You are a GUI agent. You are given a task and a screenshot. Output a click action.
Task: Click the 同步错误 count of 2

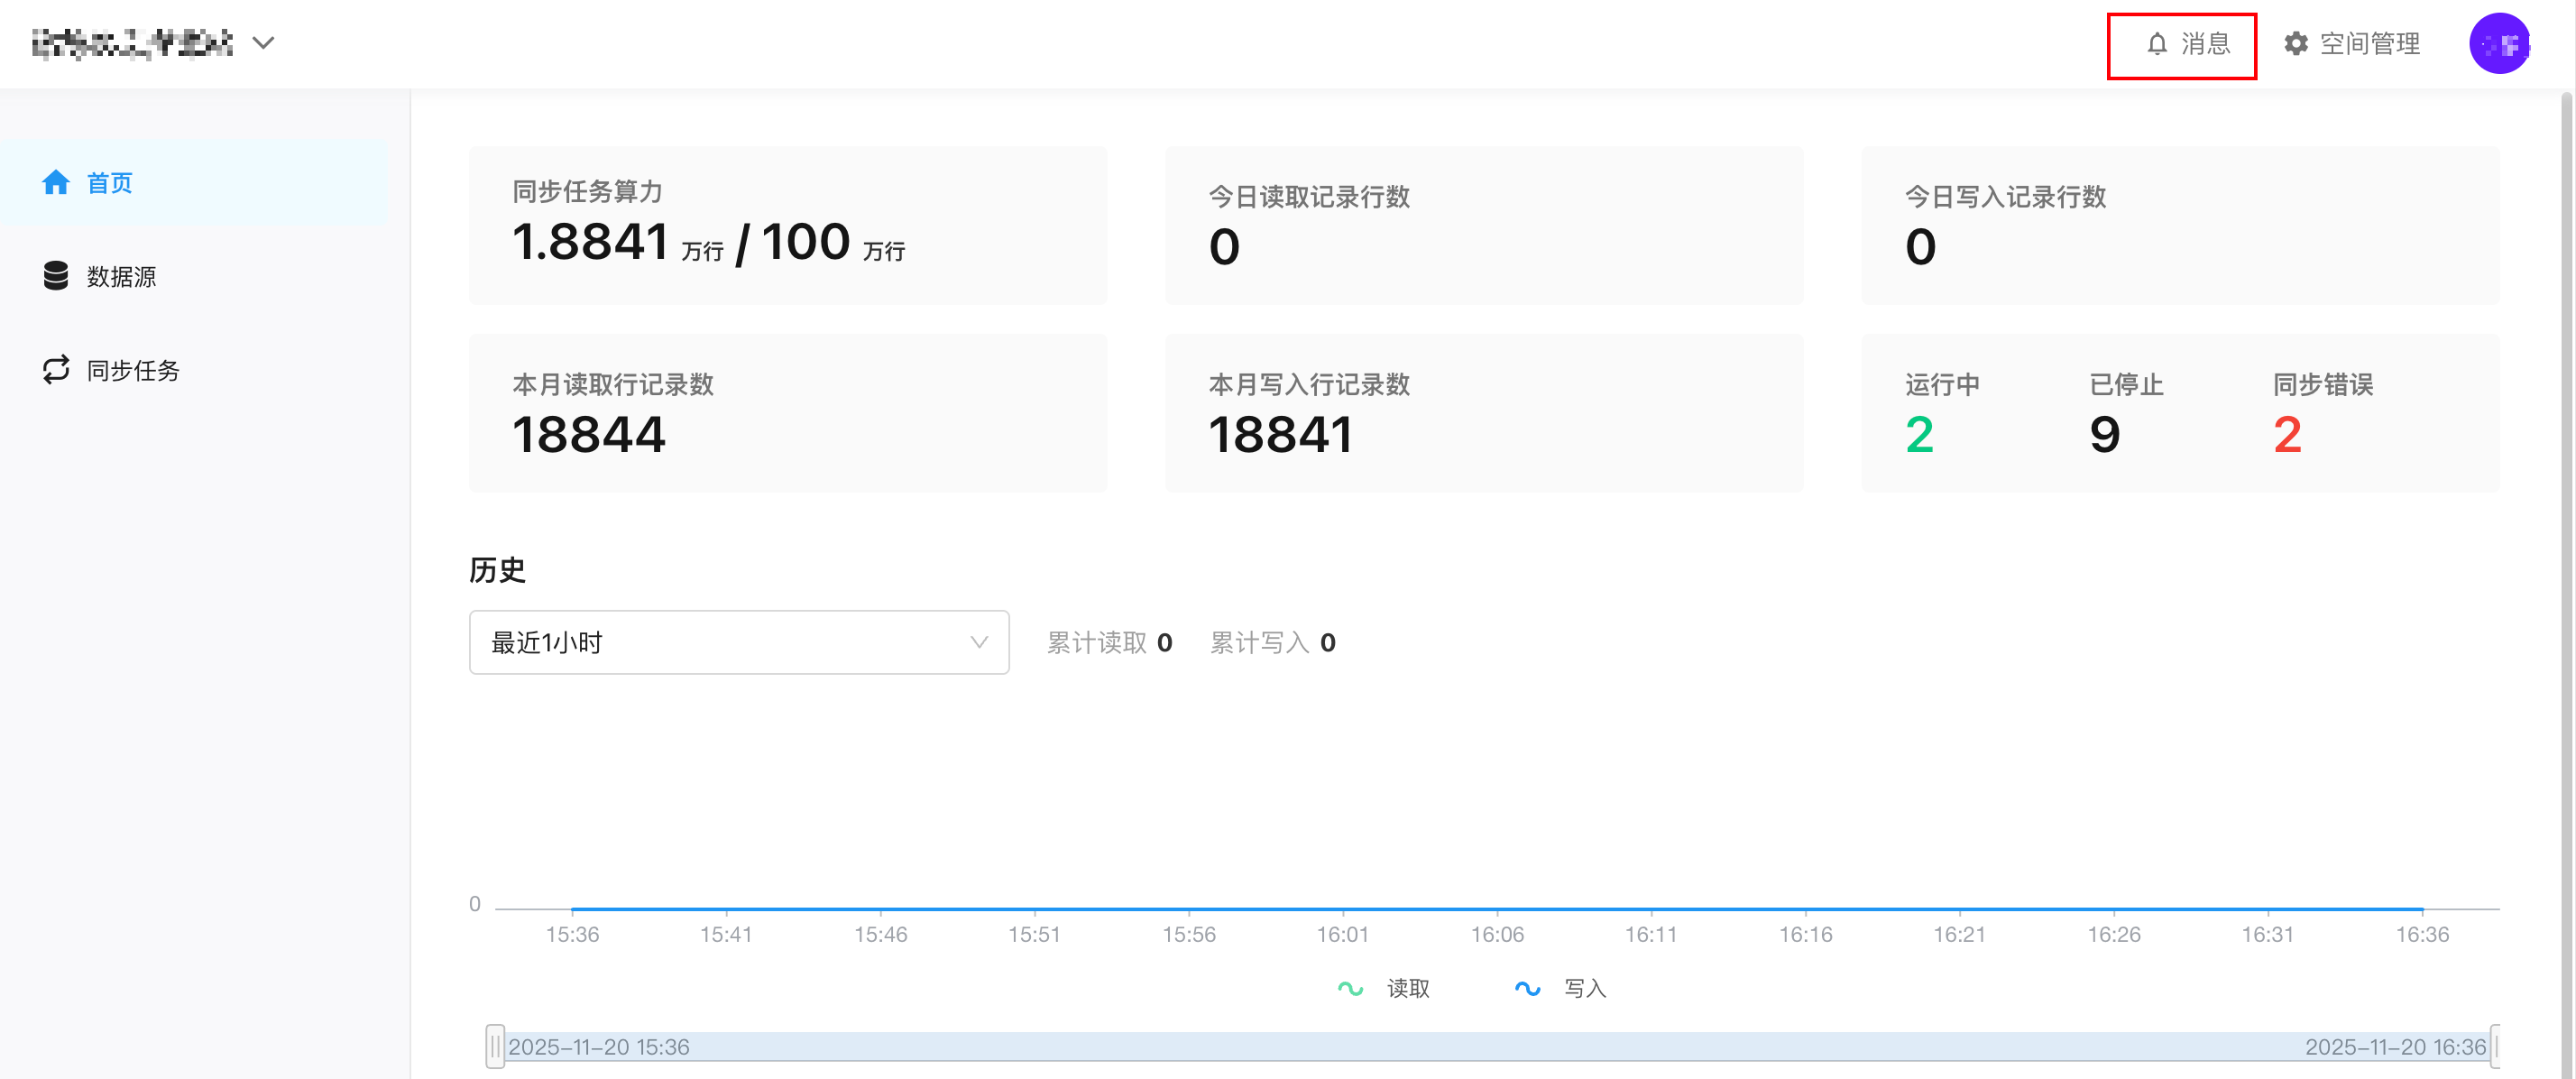(2287, 434)
